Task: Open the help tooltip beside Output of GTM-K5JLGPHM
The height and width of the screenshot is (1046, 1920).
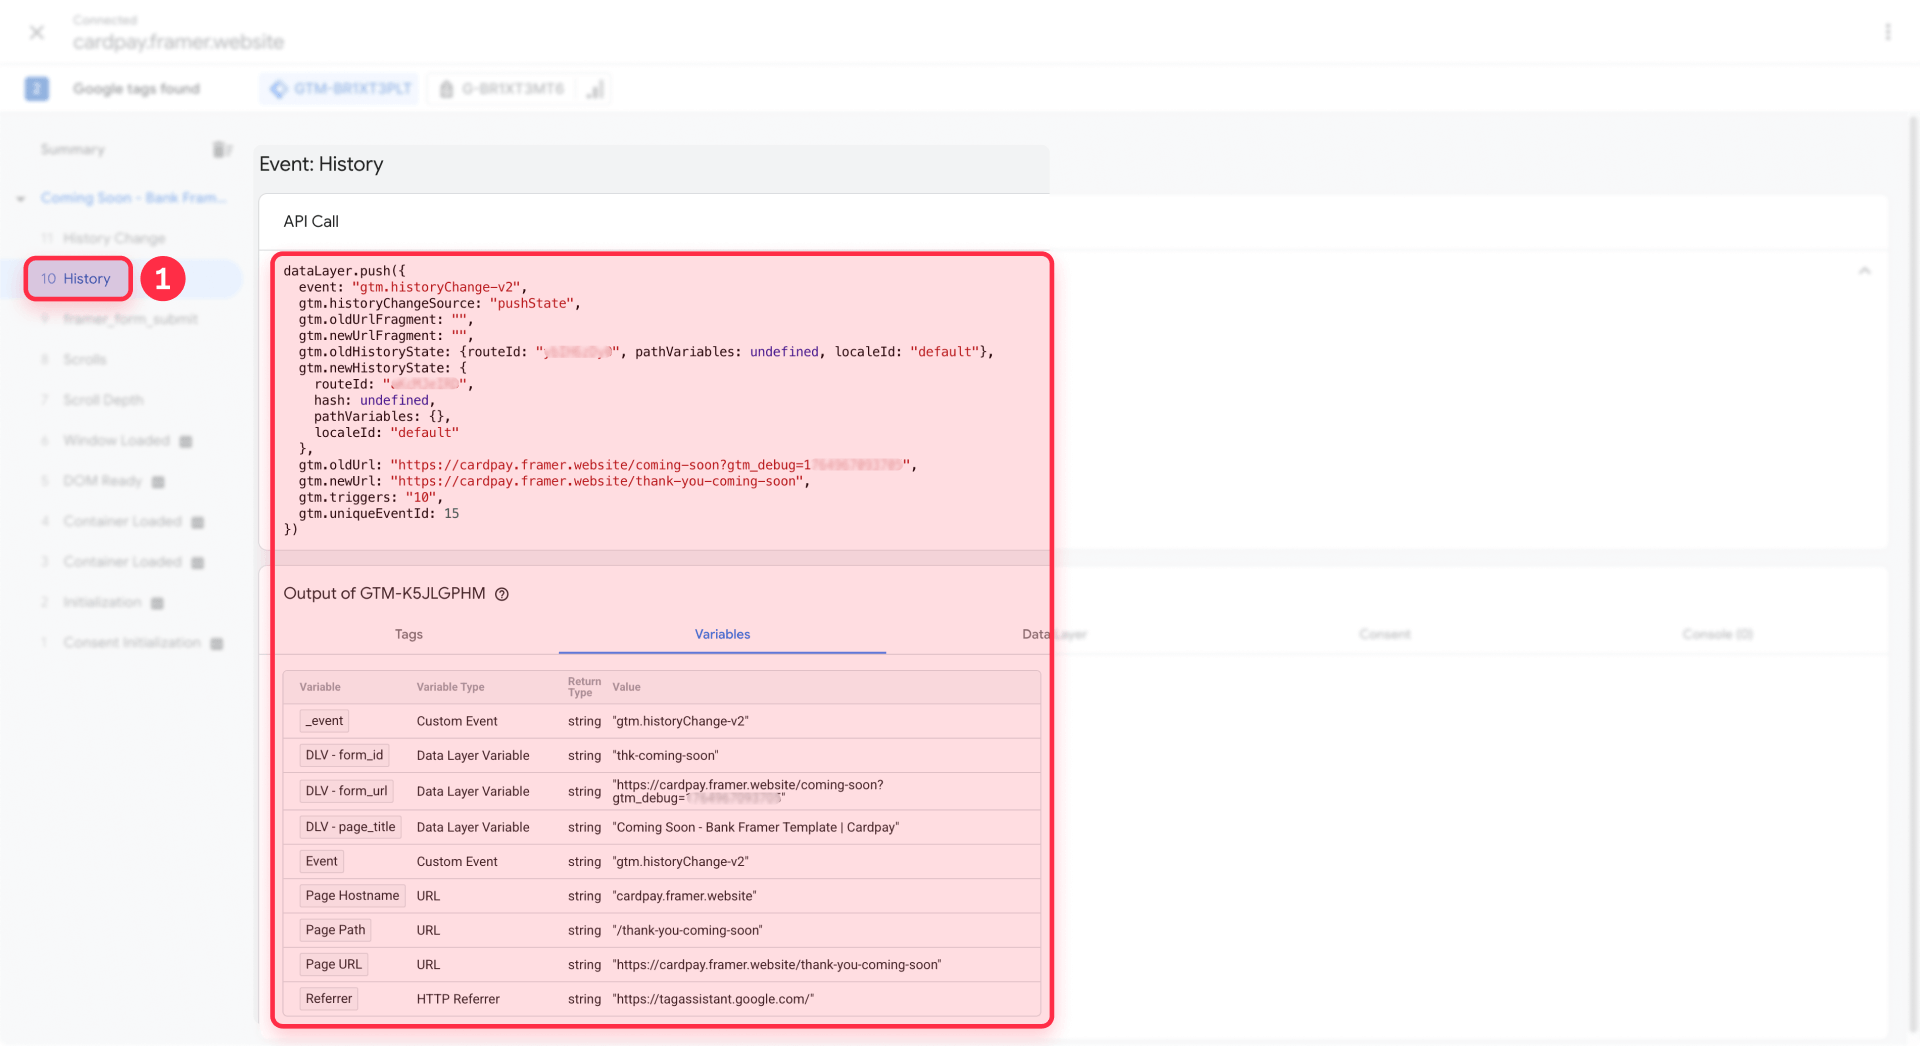Action: (501, 594)
